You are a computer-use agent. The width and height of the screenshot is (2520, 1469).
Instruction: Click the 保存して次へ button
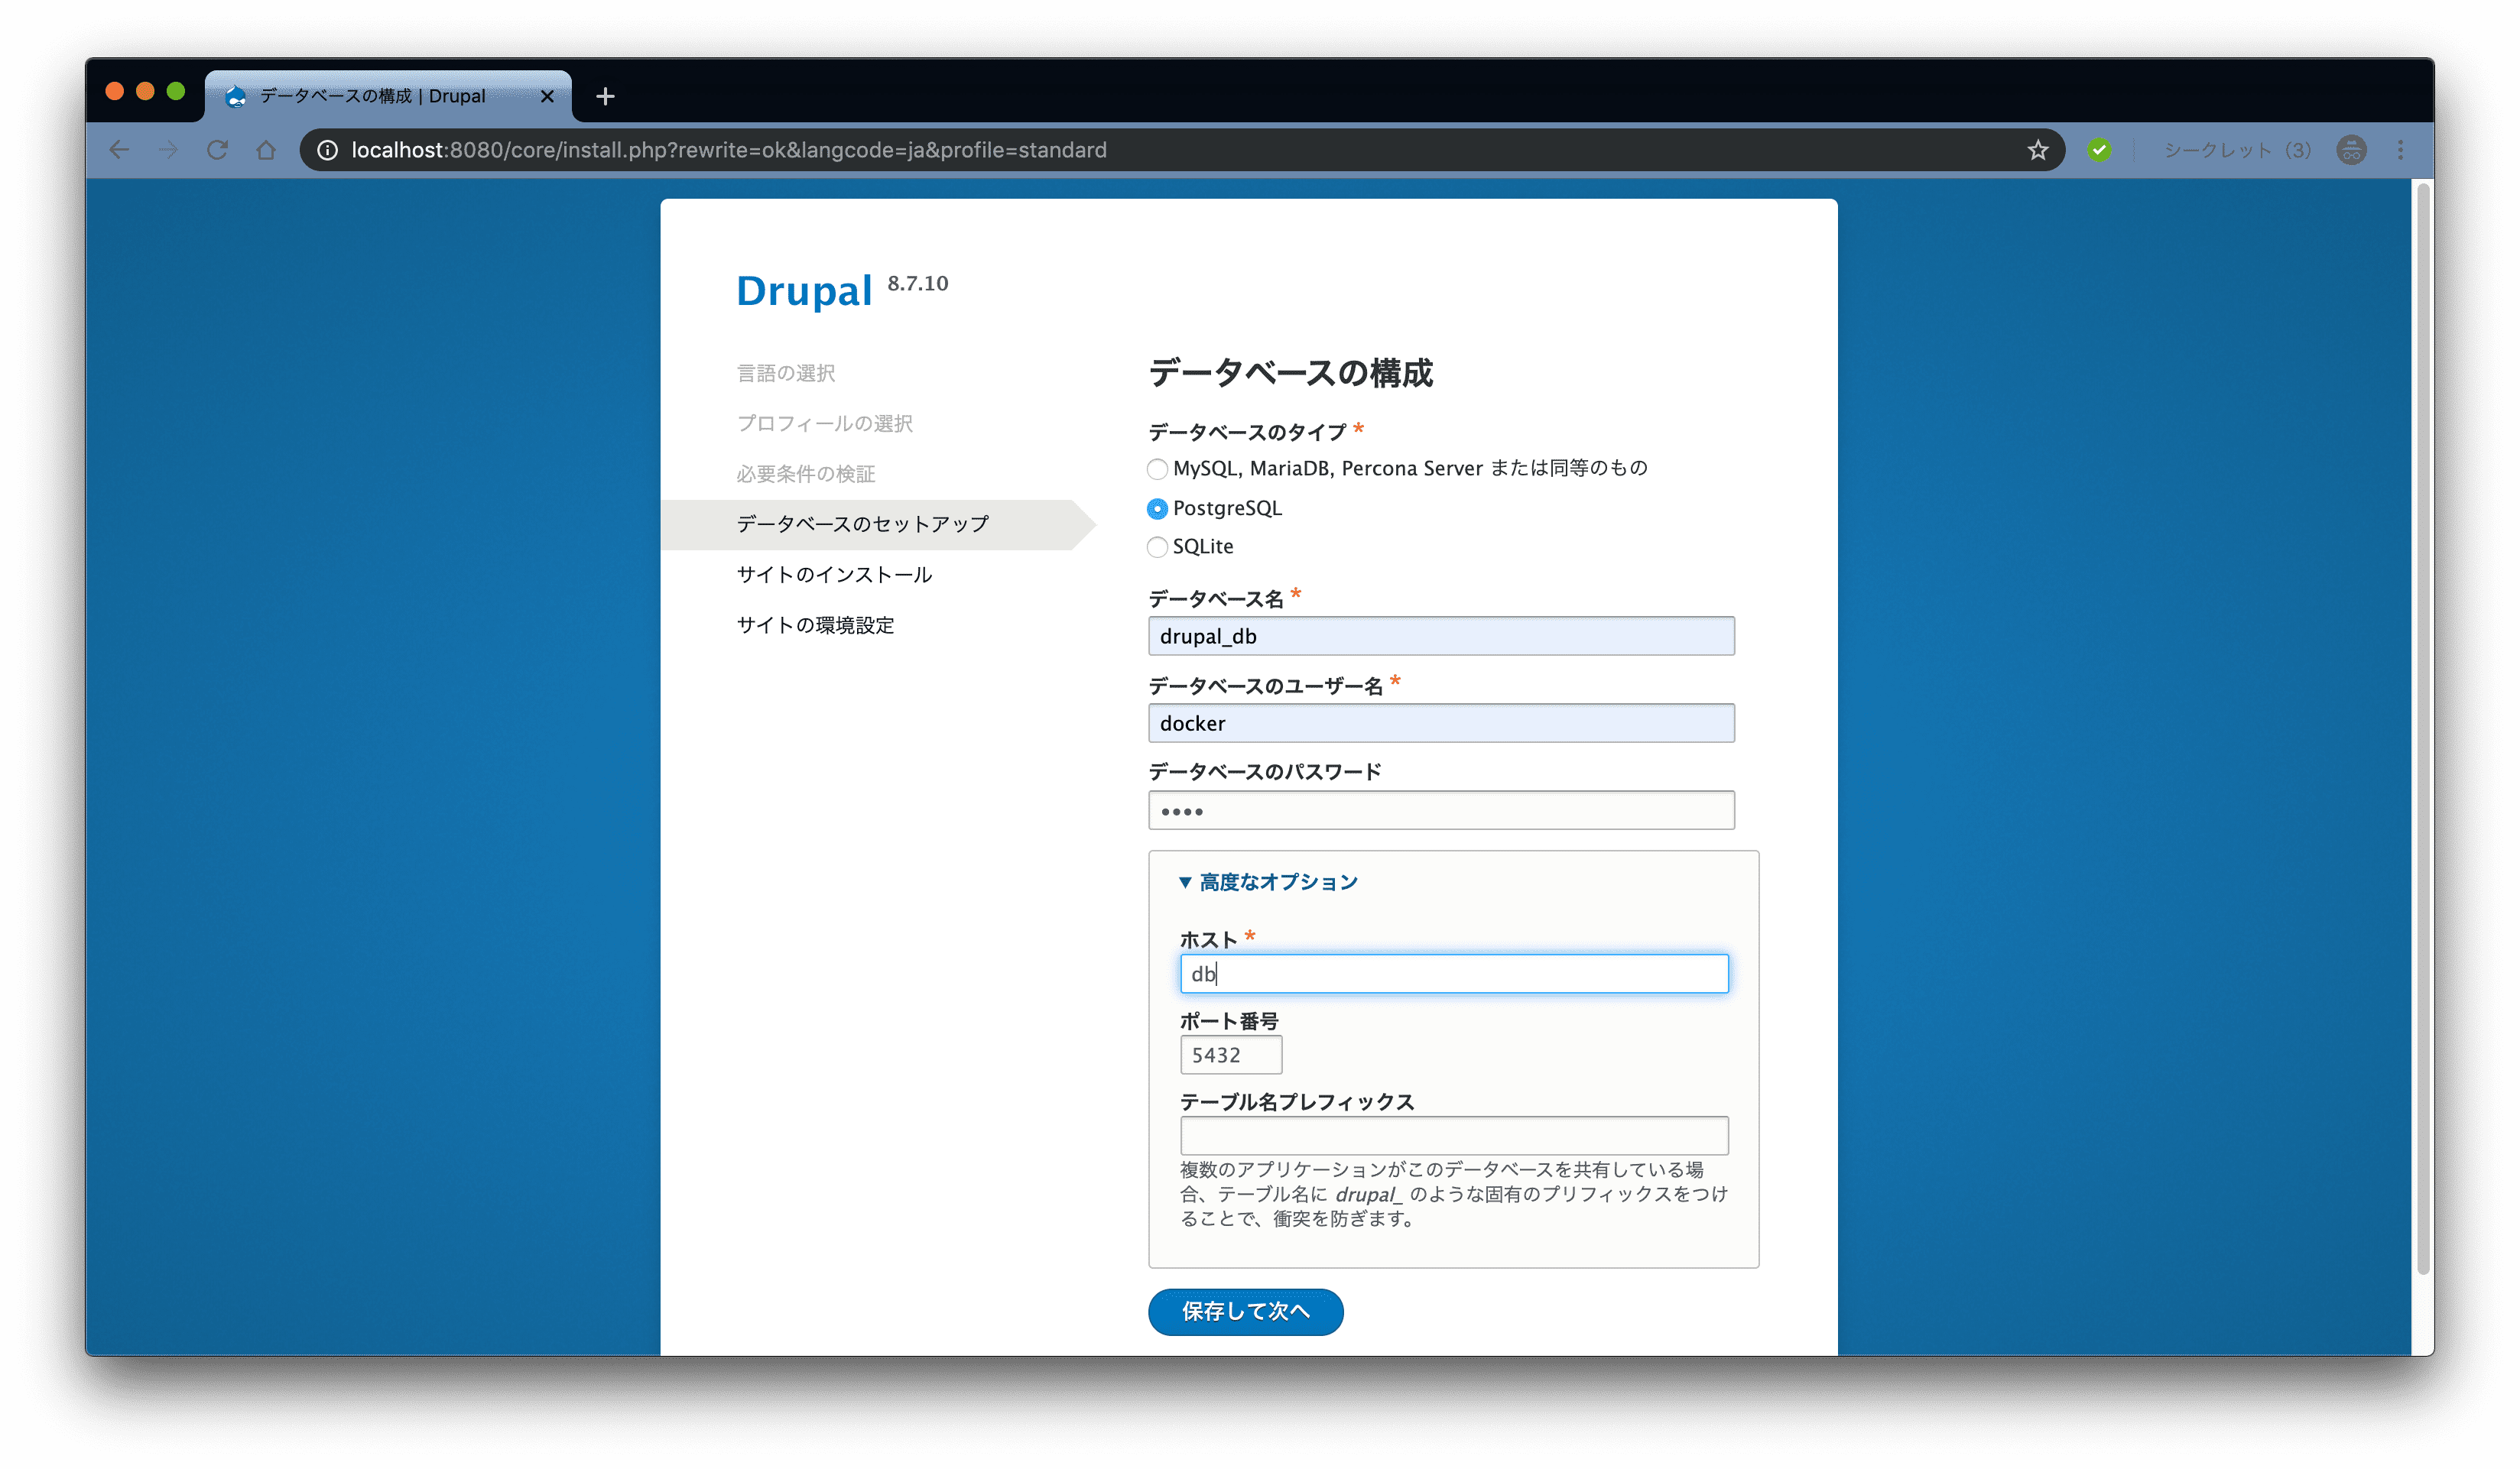click(1245, 1312)
